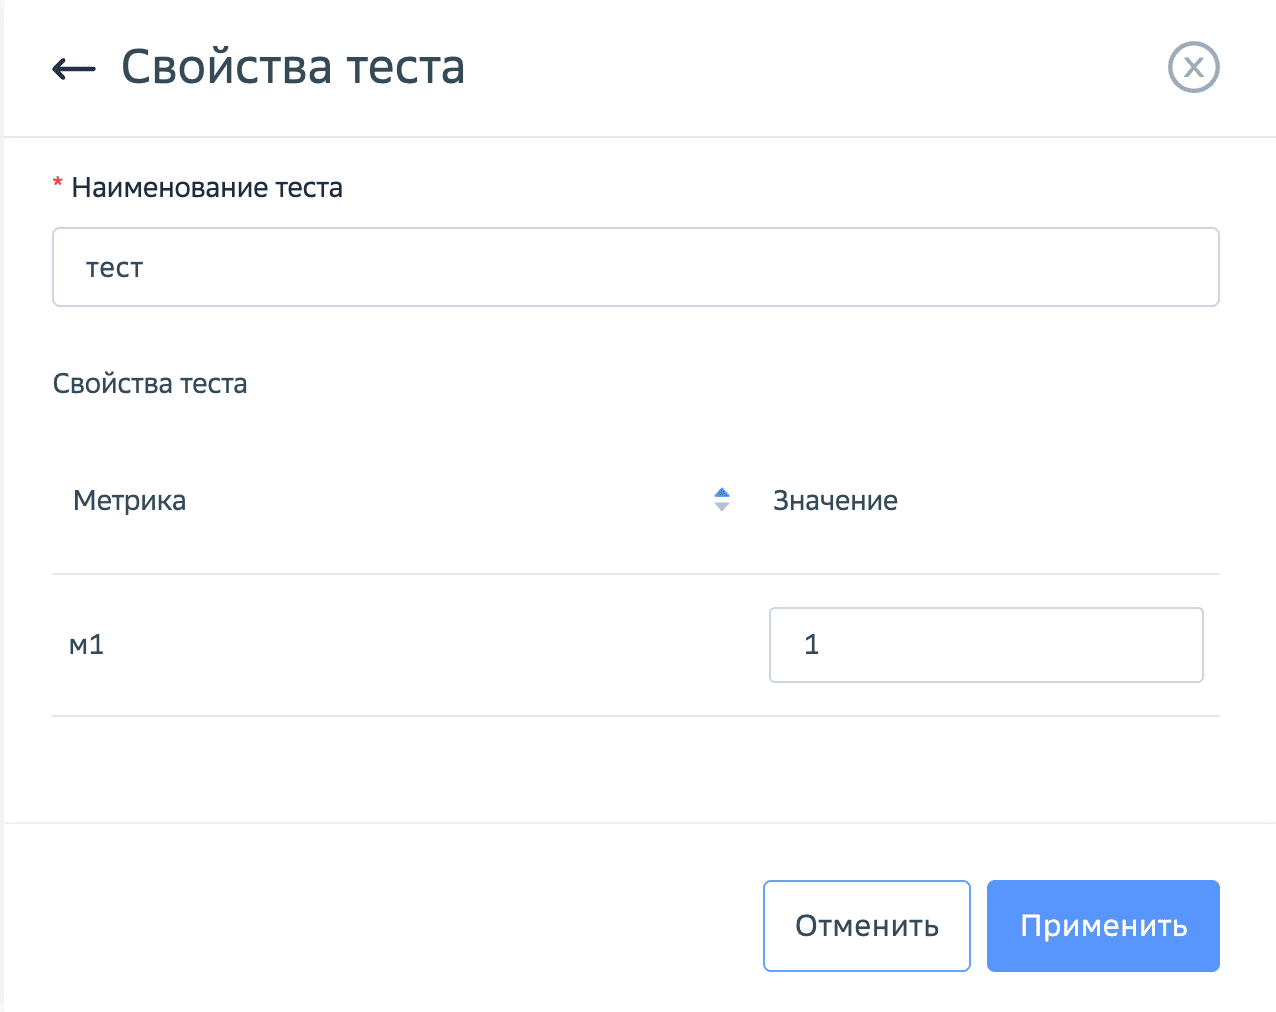Select the Значение column header
Screen dimensions: 1276x1012
click(836, 500)
